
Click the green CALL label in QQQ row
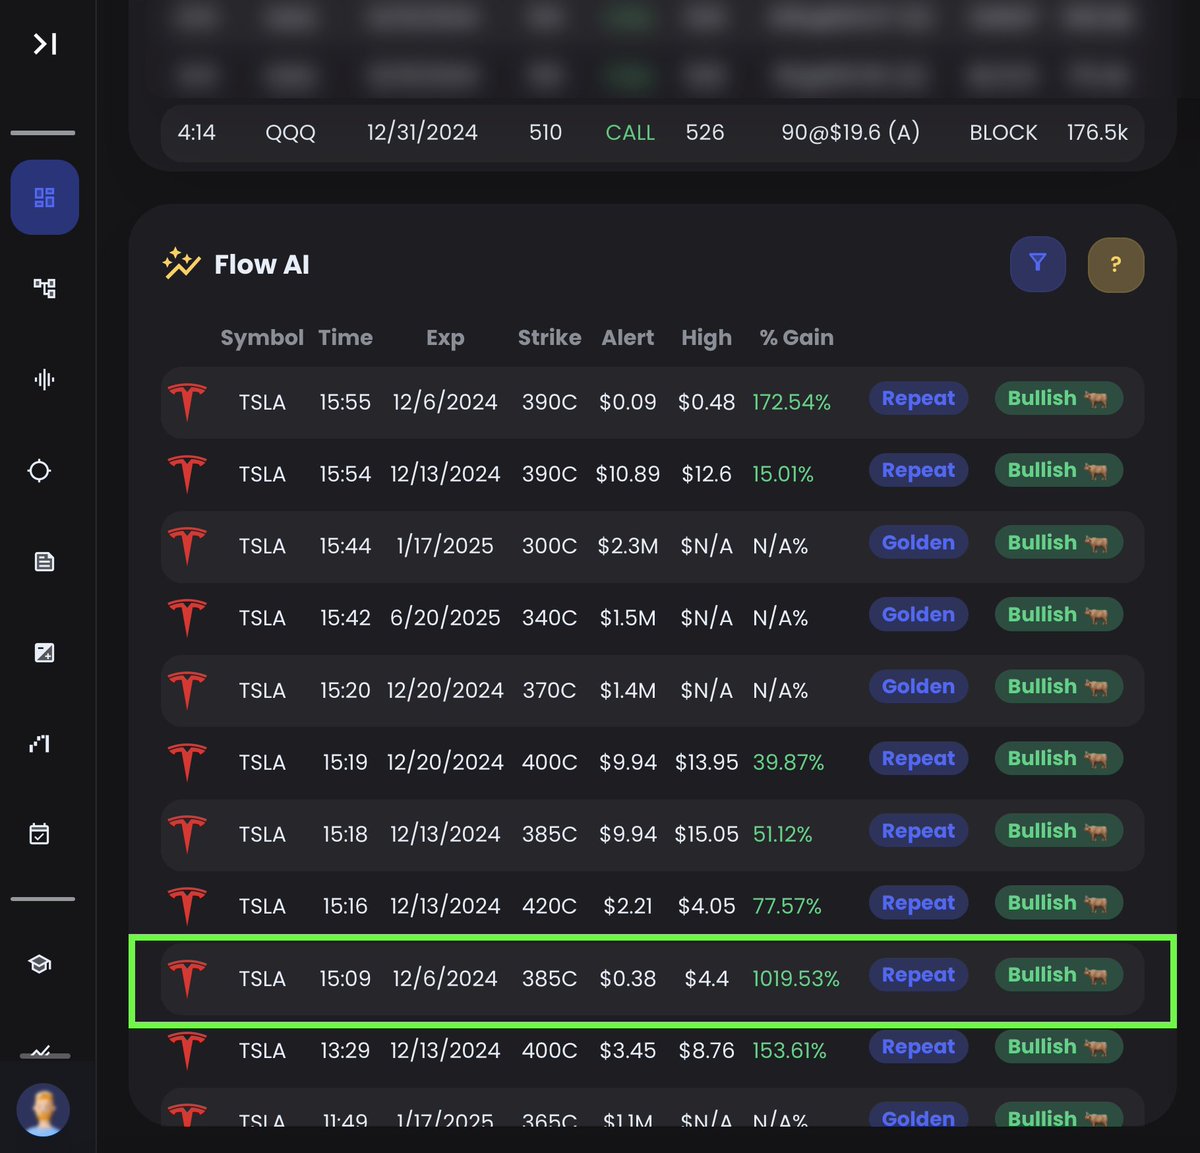[x=630, y=132]
